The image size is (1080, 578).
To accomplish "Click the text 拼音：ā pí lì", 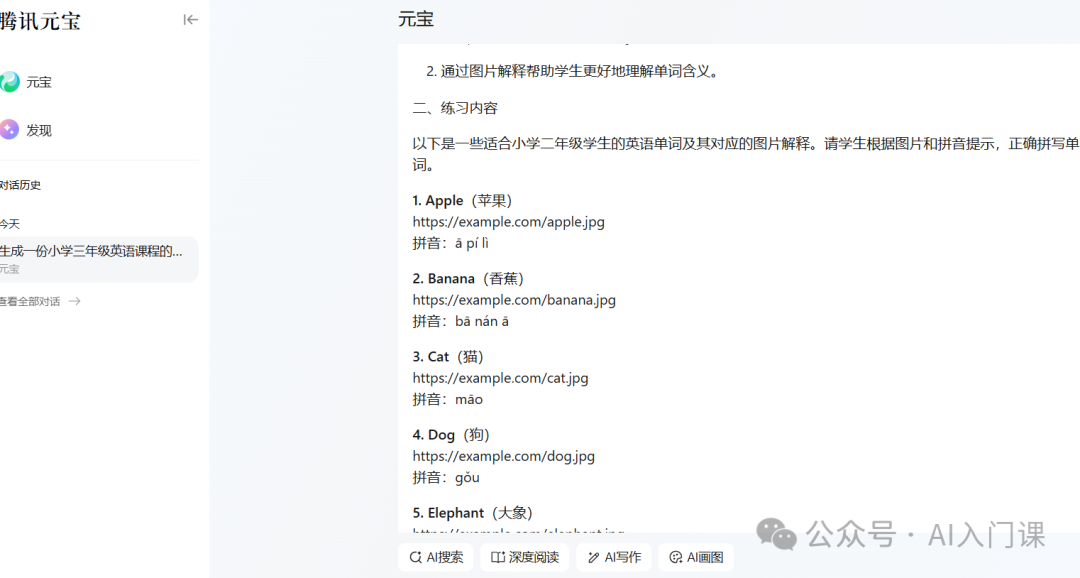I will (x=450, y=243).
